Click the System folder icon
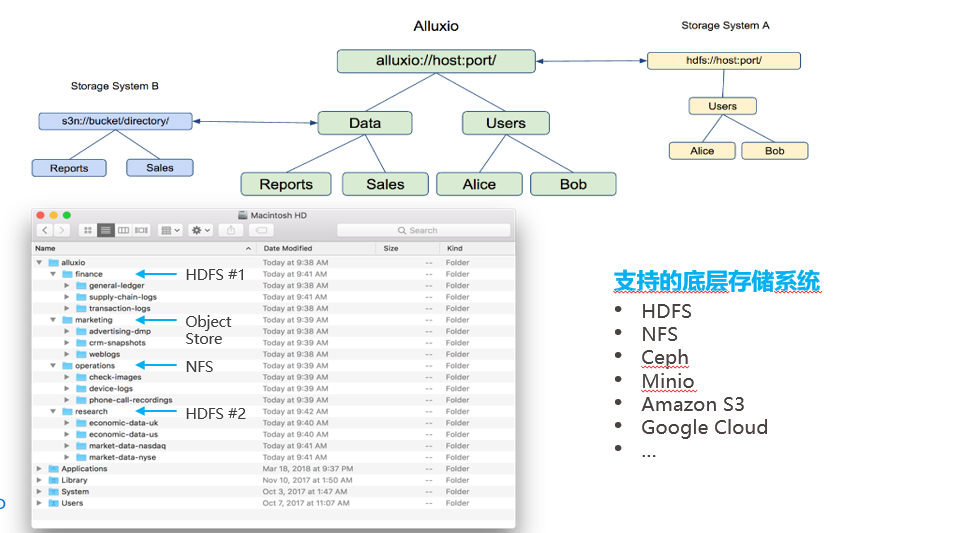 (x=54, y=492)
